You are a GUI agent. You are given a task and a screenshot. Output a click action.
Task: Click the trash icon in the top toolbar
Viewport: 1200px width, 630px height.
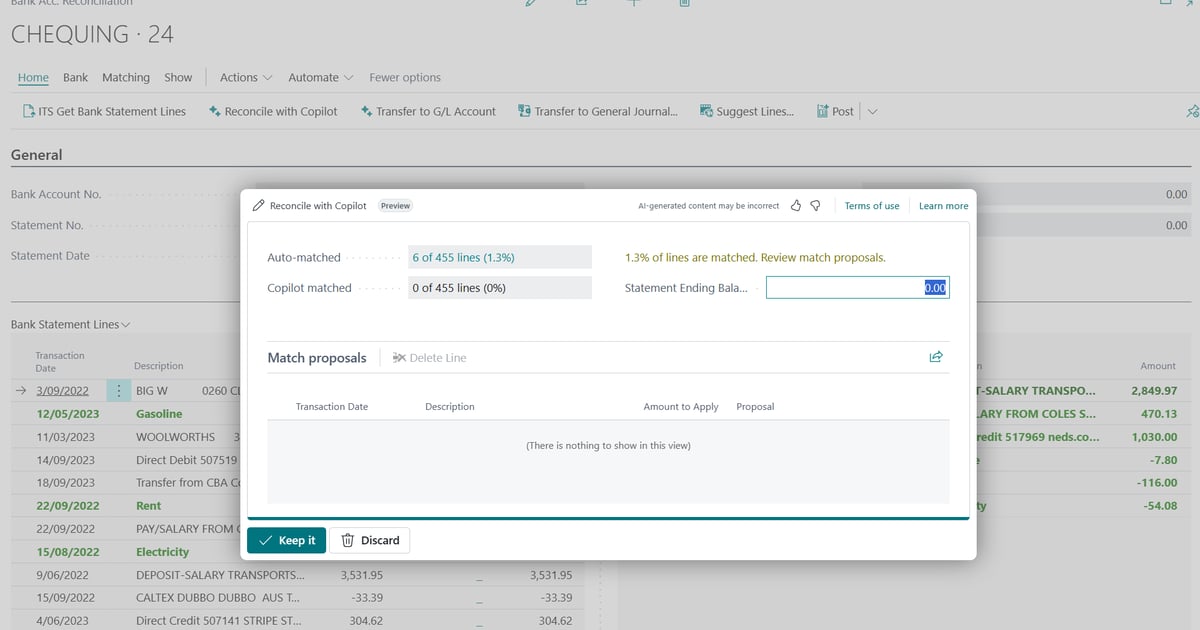686,3
